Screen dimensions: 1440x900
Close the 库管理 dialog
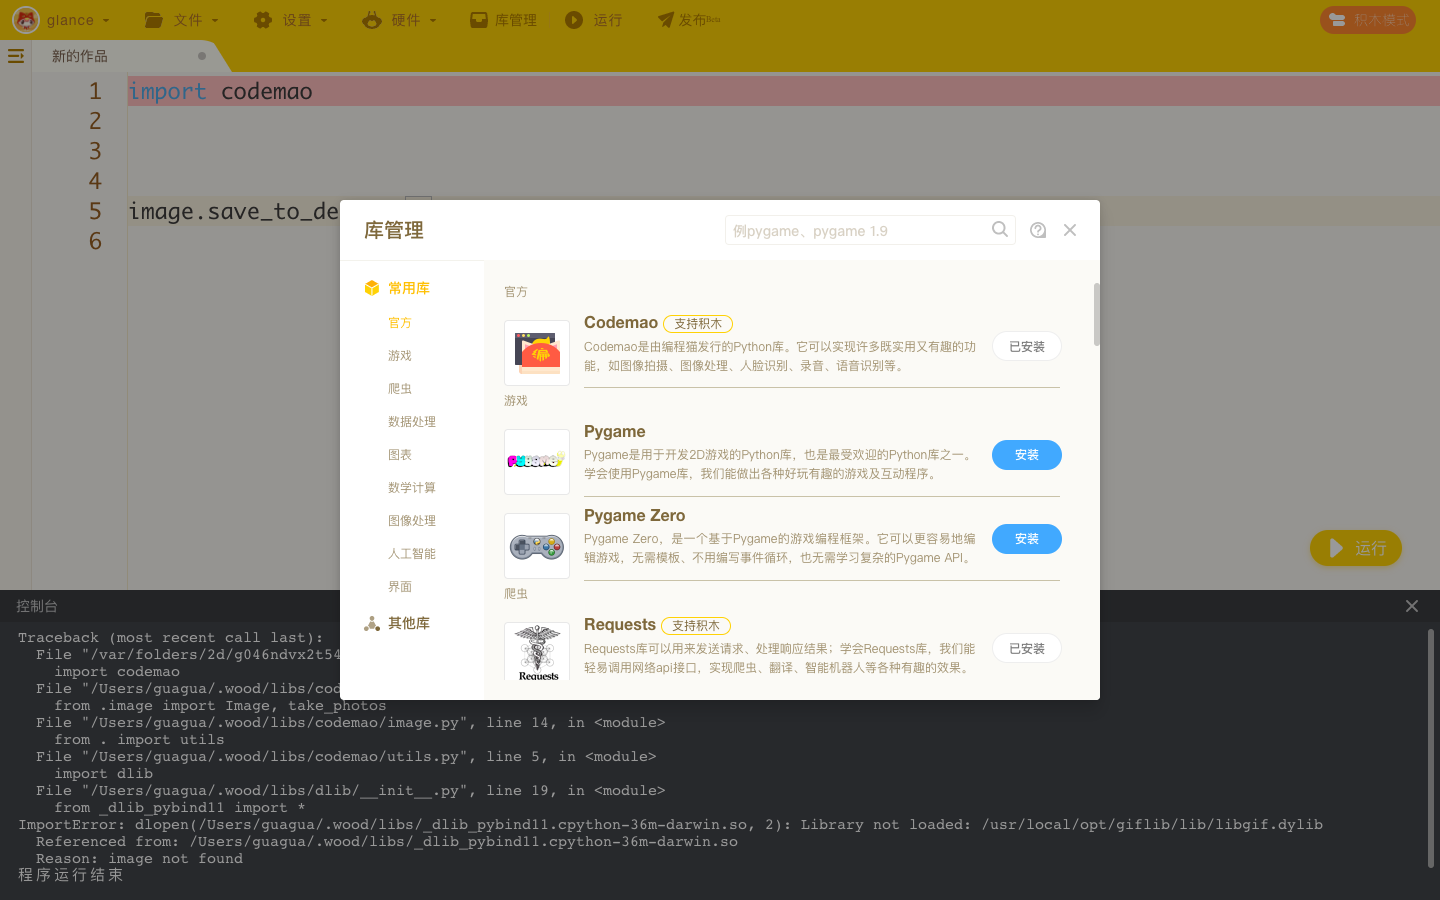pos(1070,230)
